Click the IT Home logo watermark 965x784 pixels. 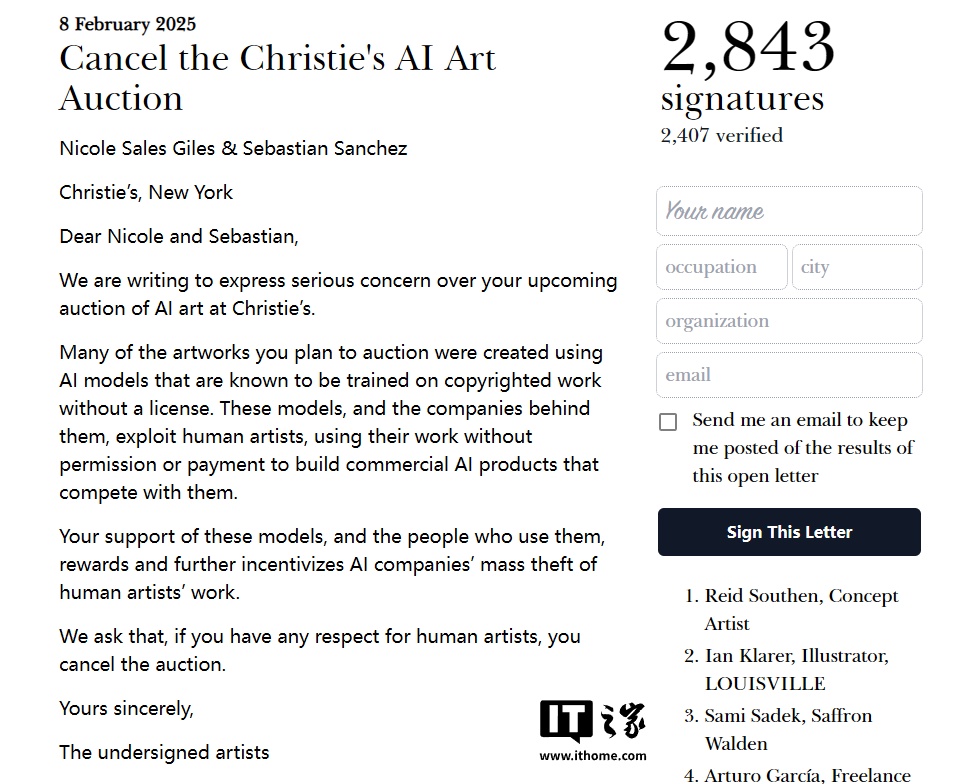[x=593, y=721]
